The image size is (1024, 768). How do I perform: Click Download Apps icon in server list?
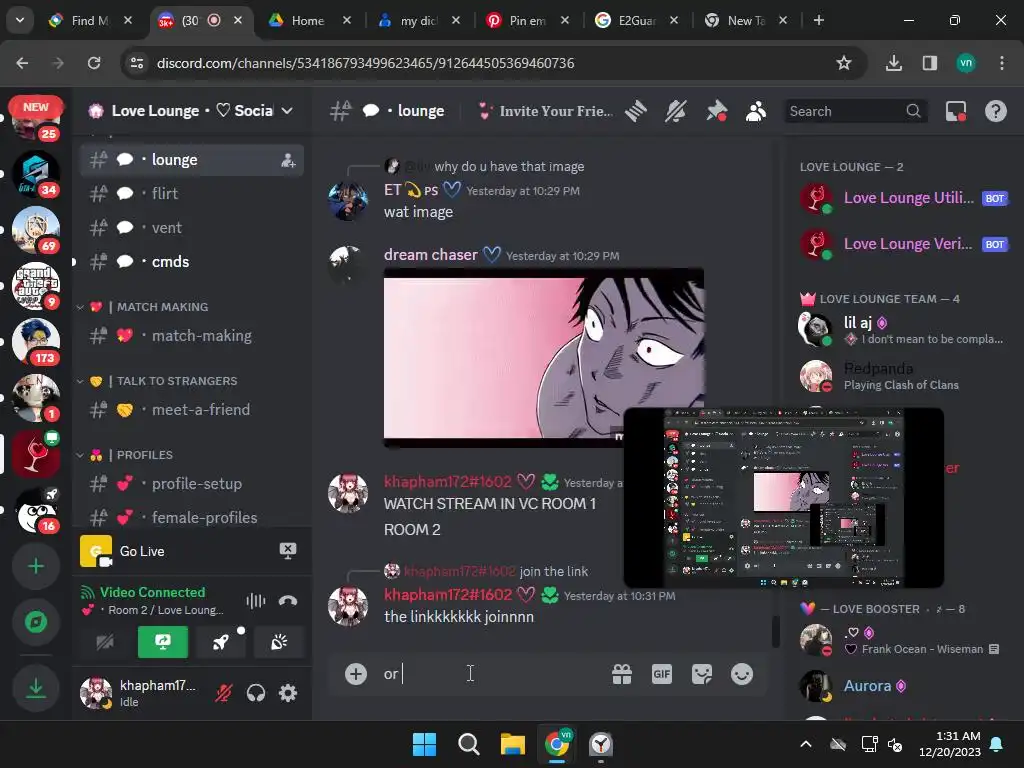tap(36, 688)
